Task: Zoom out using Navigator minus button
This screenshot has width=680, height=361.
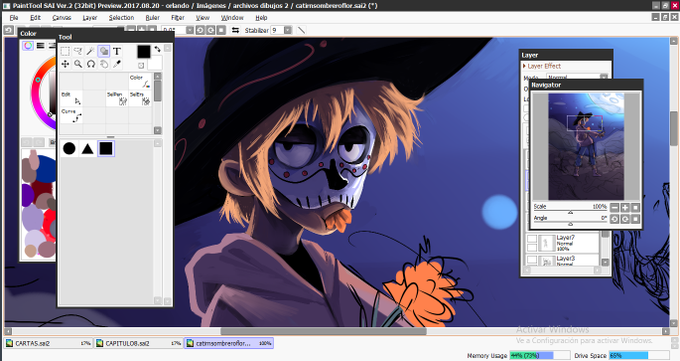Action: coord(615,207)
